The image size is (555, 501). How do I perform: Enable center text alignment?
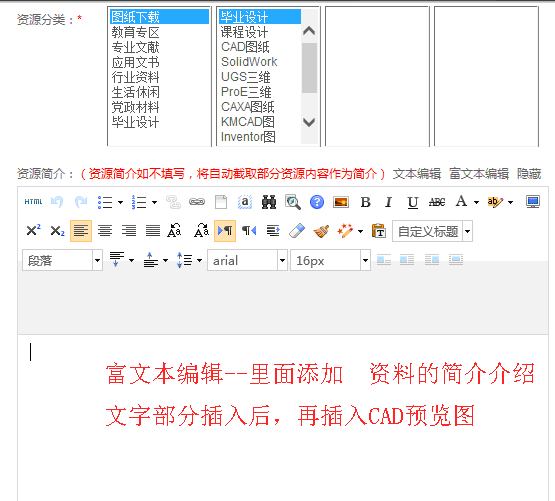(105, 231)
